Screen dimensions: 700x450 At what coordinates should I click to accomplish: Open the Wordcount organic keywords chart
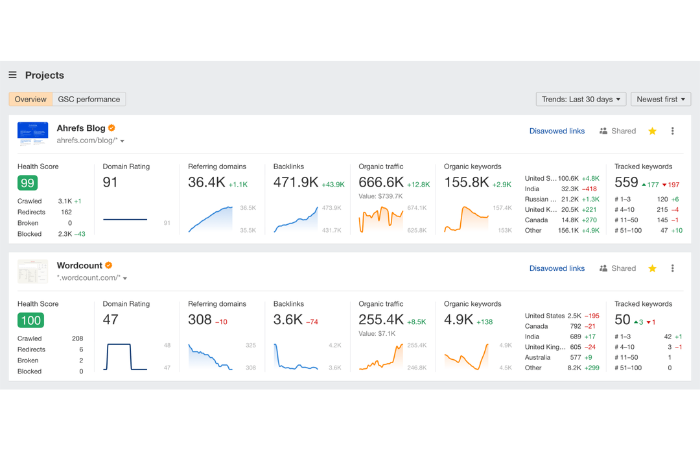pyautogui.click(x=466, y=357)
